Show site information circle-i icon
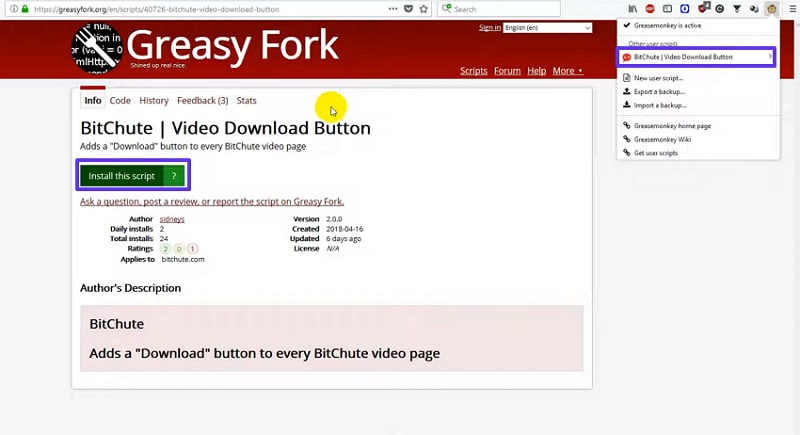 [x=14, y=9]
